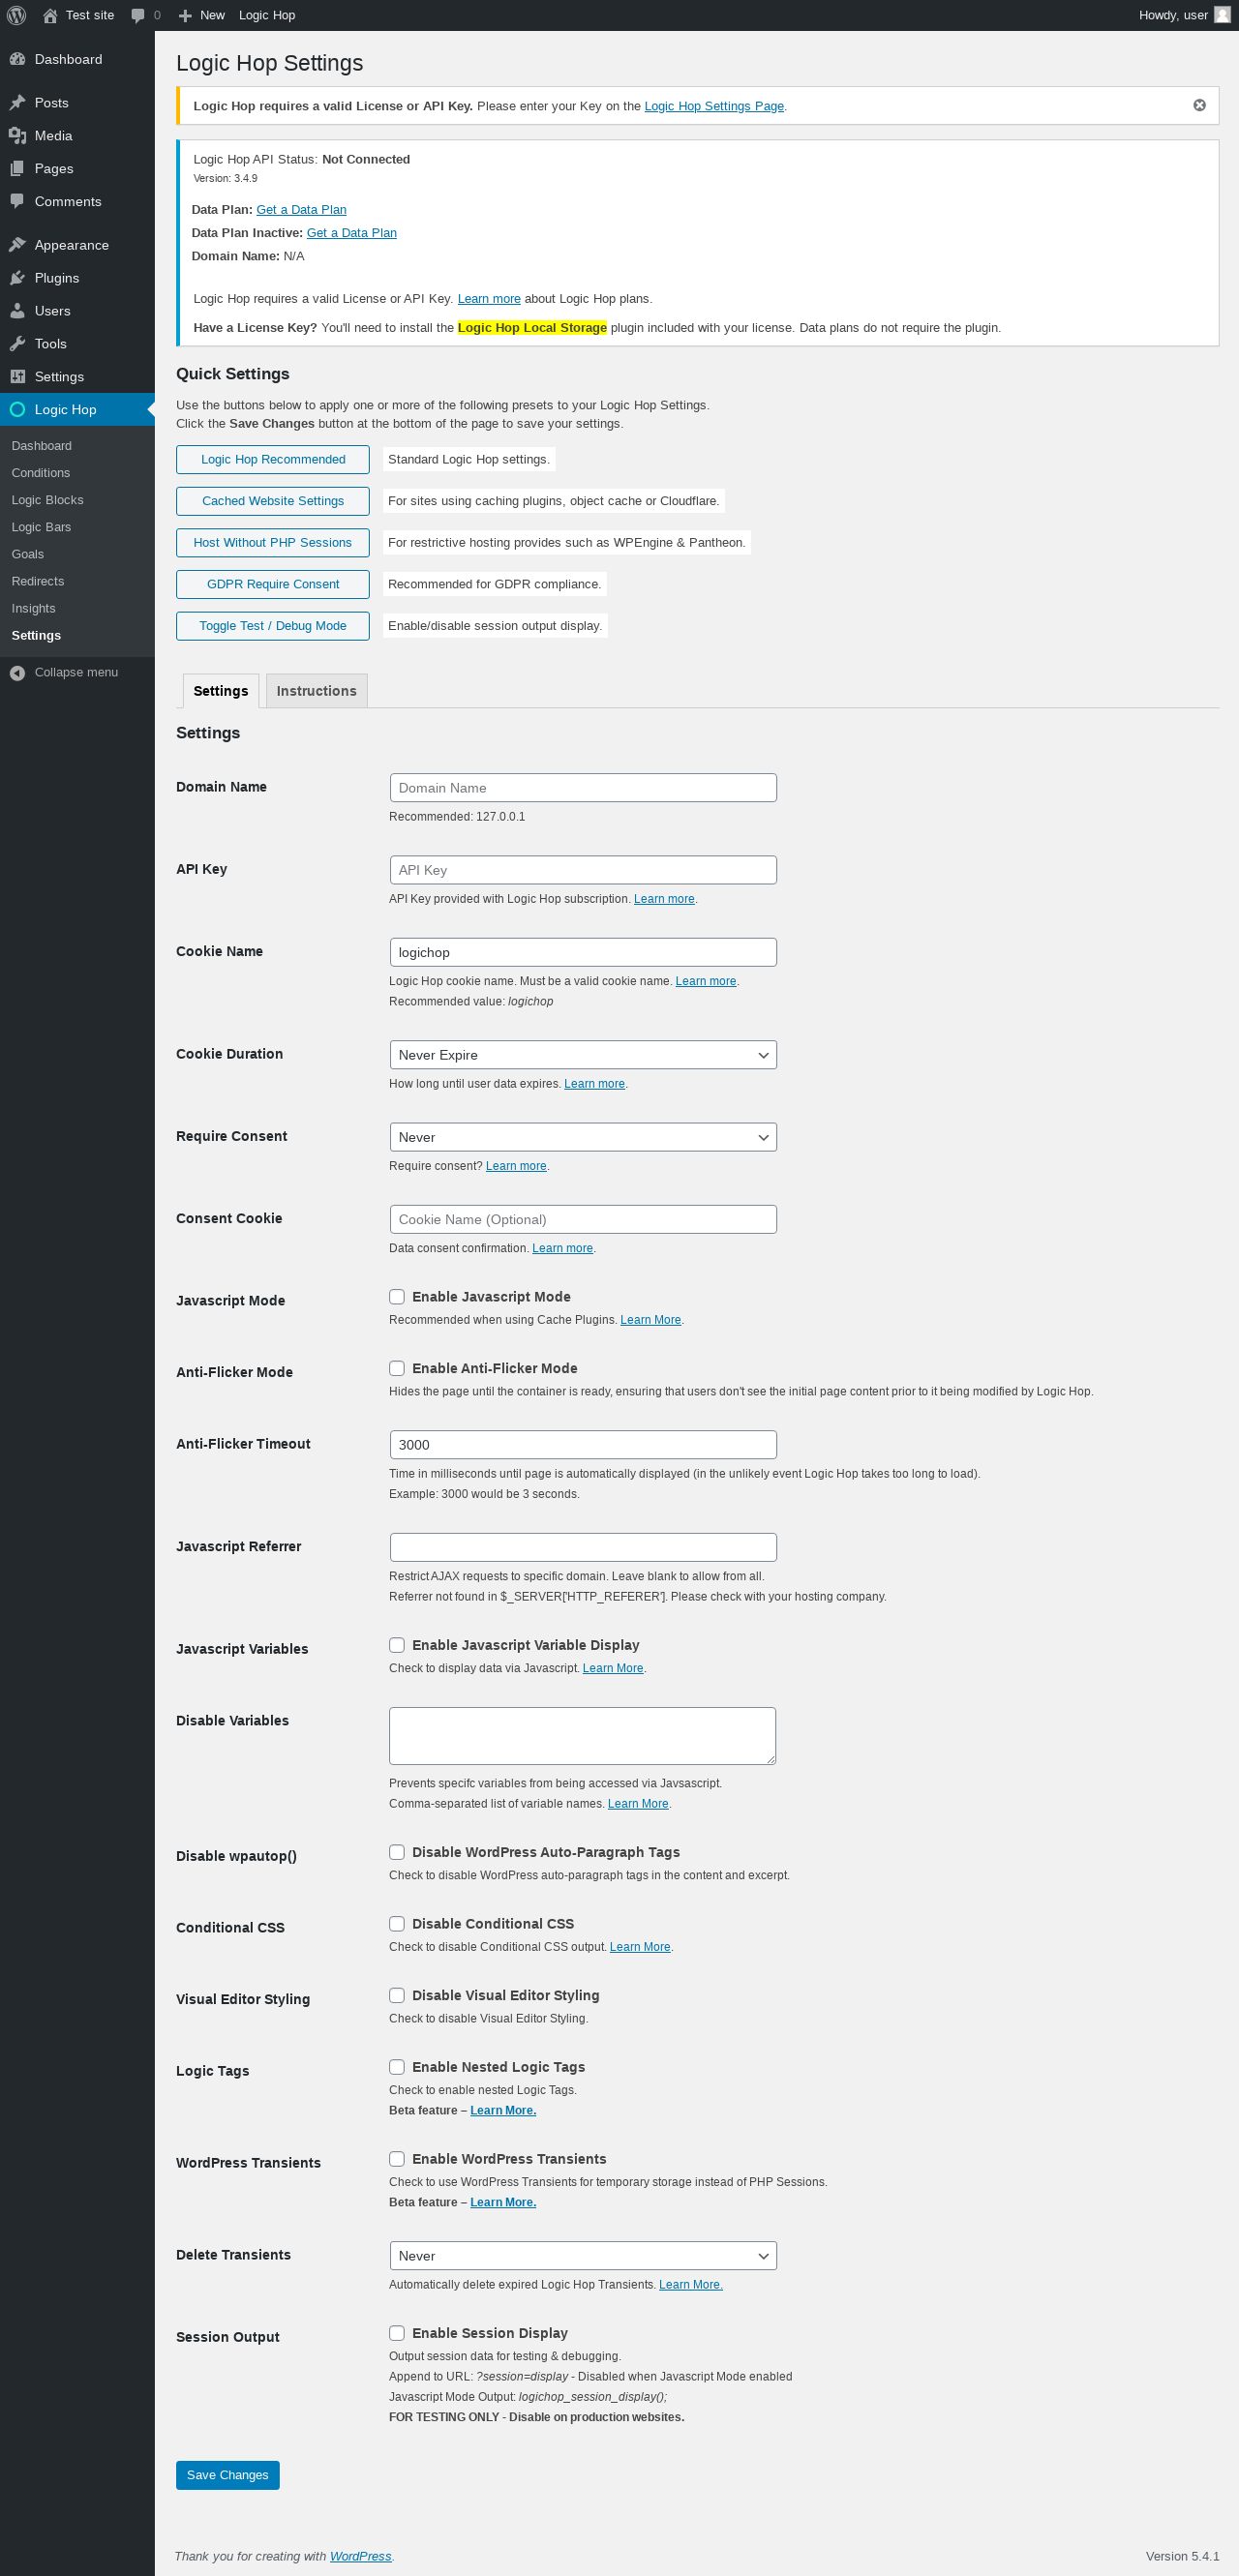Click Toggle Test / Debug Mode button
This screenshot has height=2576, width=1239.
(273, 626)
